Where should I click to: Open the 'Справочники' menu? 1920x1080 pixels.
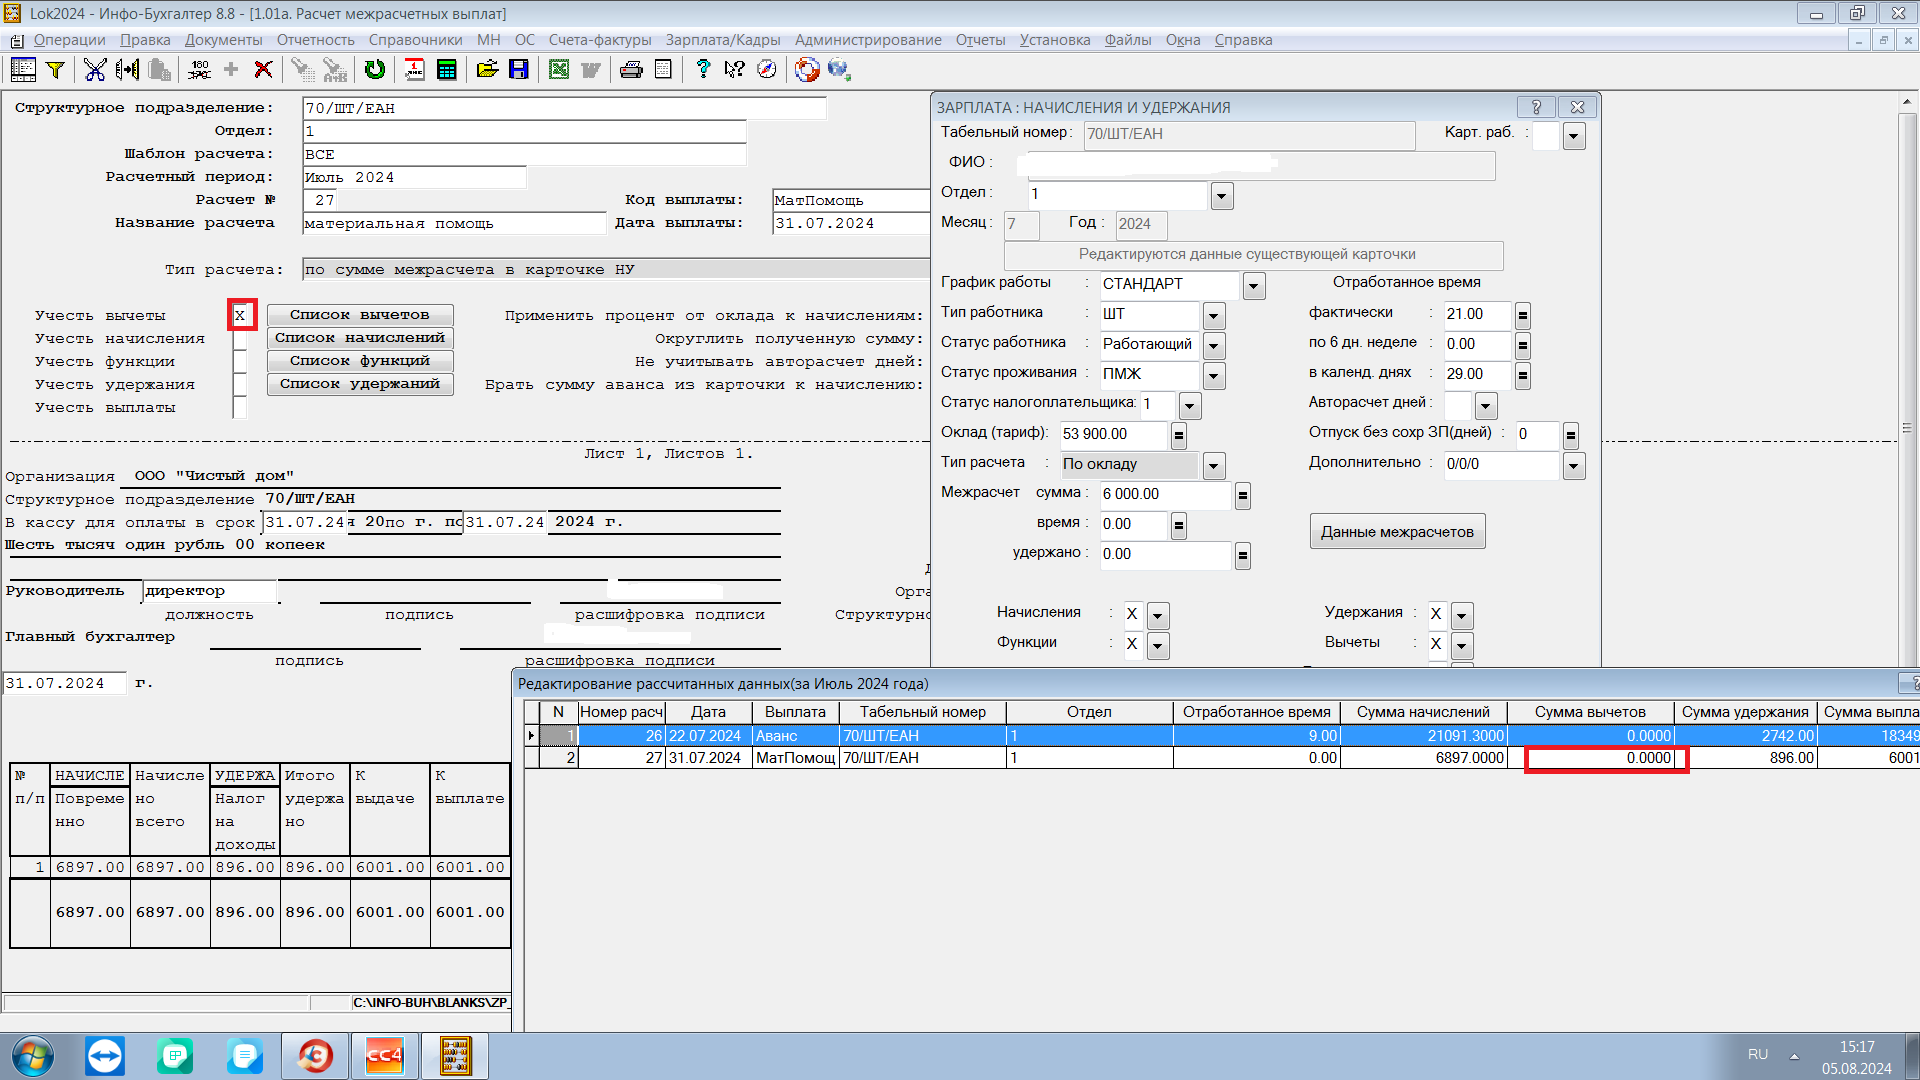415,40
